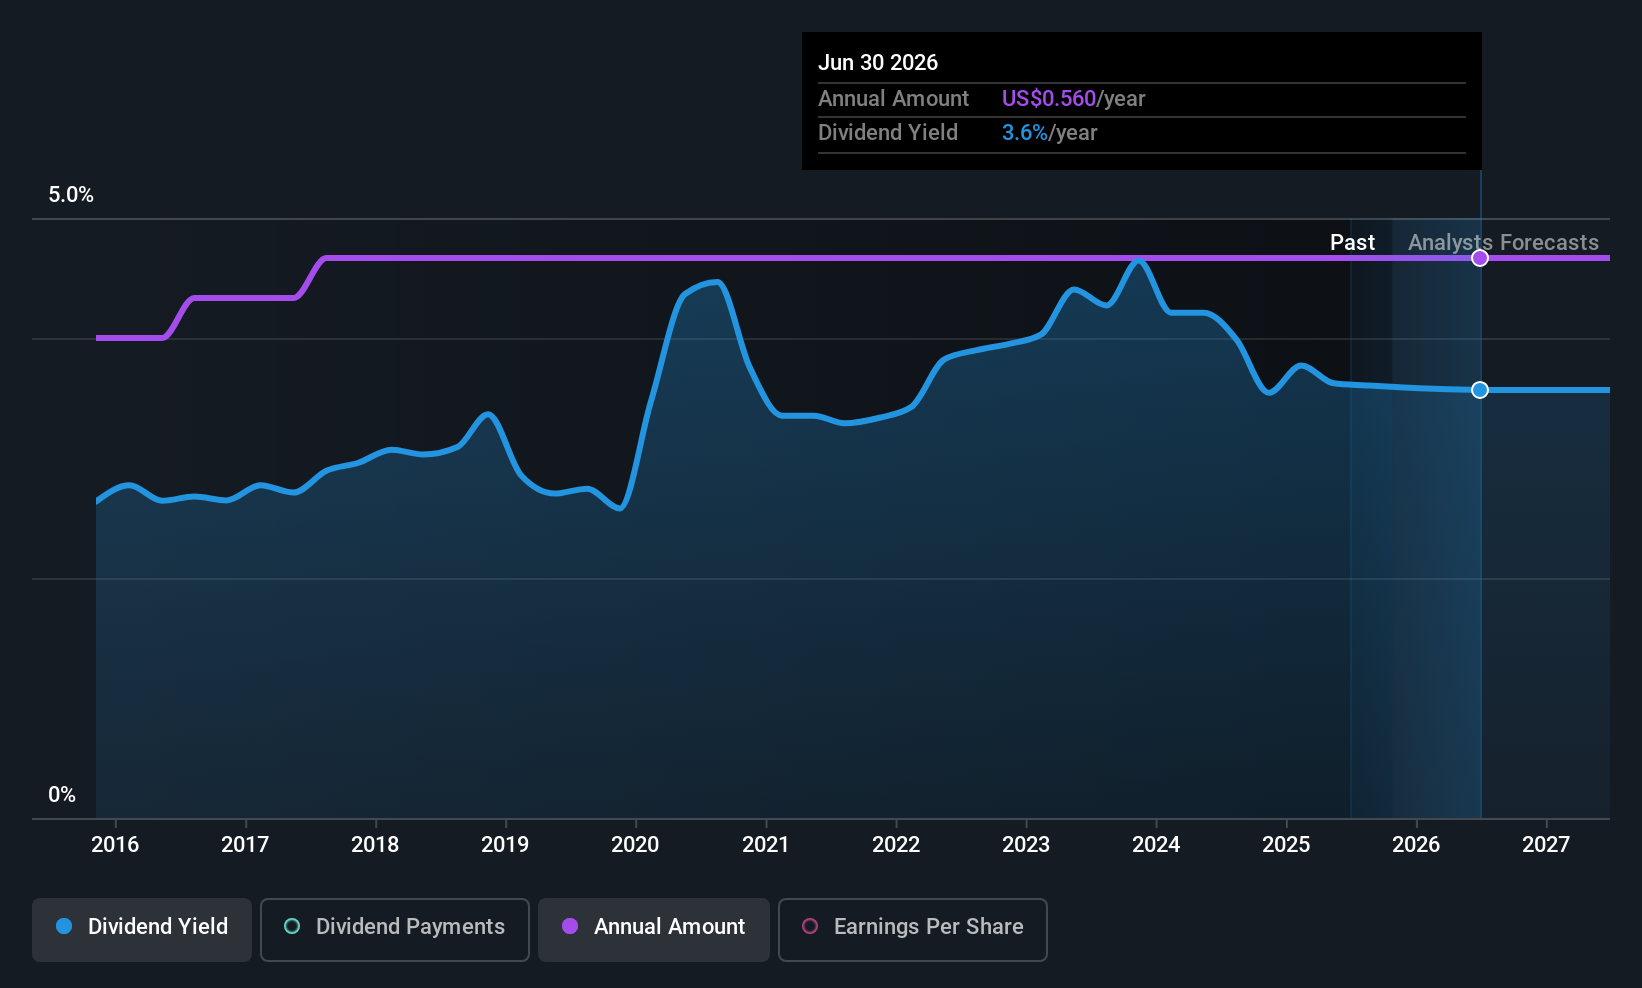Click the 2018 x-axis label
The height and width of the screenshot is (988, 1642).
pyautogui.click(x=375, y=845)
